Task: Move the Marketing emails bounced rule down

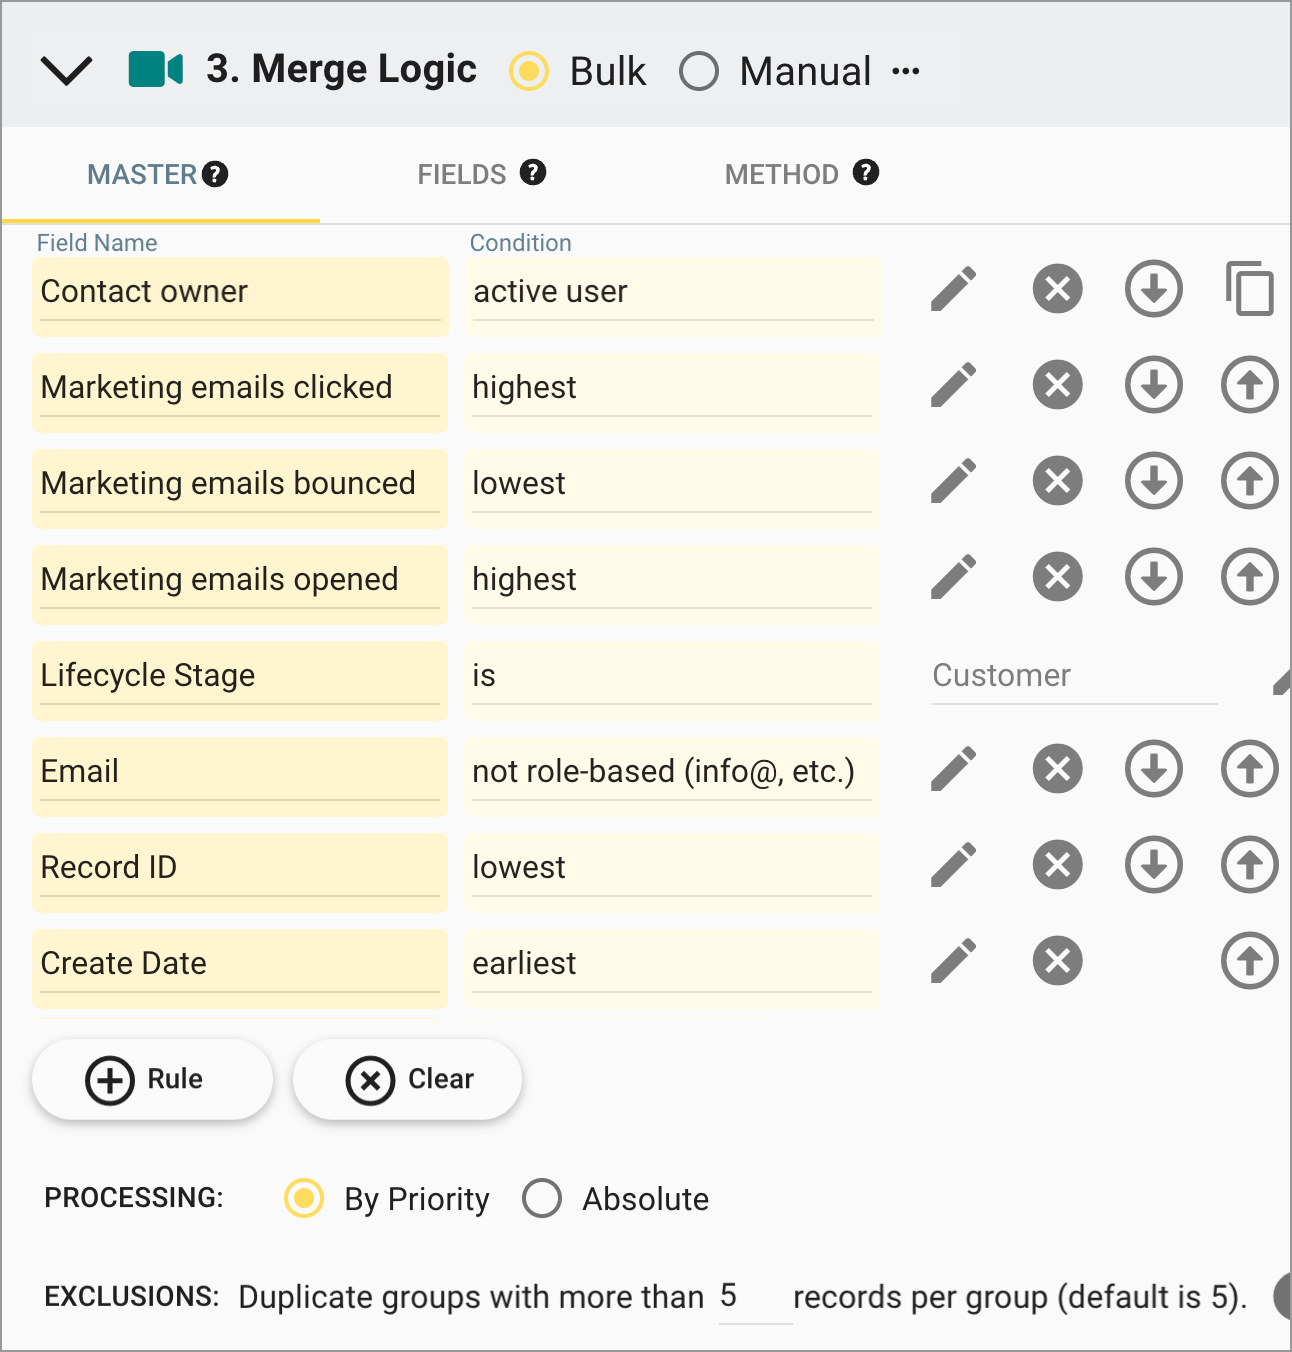Action: 1154,481
